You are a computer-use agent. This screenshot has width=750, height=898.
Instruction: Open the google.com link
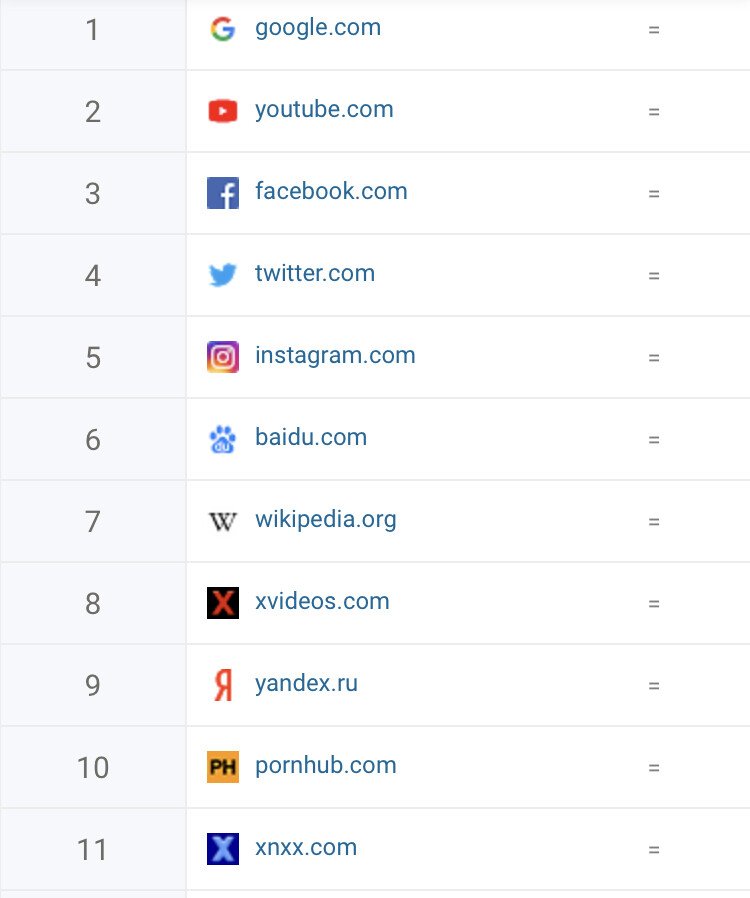(x=318, y=28)
